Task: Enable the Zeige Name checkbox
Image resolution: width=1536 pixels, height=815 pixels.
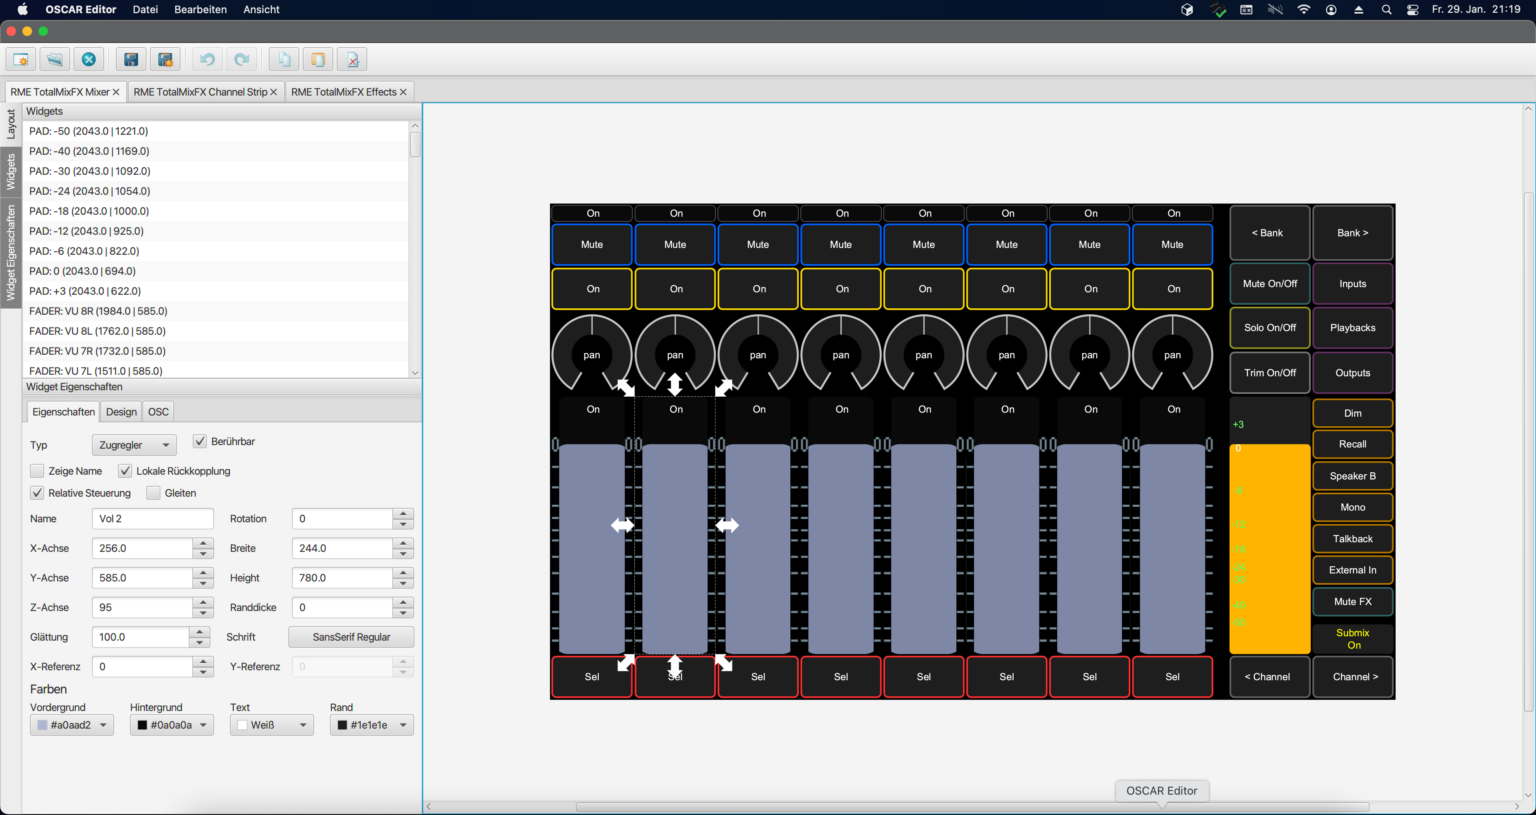Action: pos(37,470)
